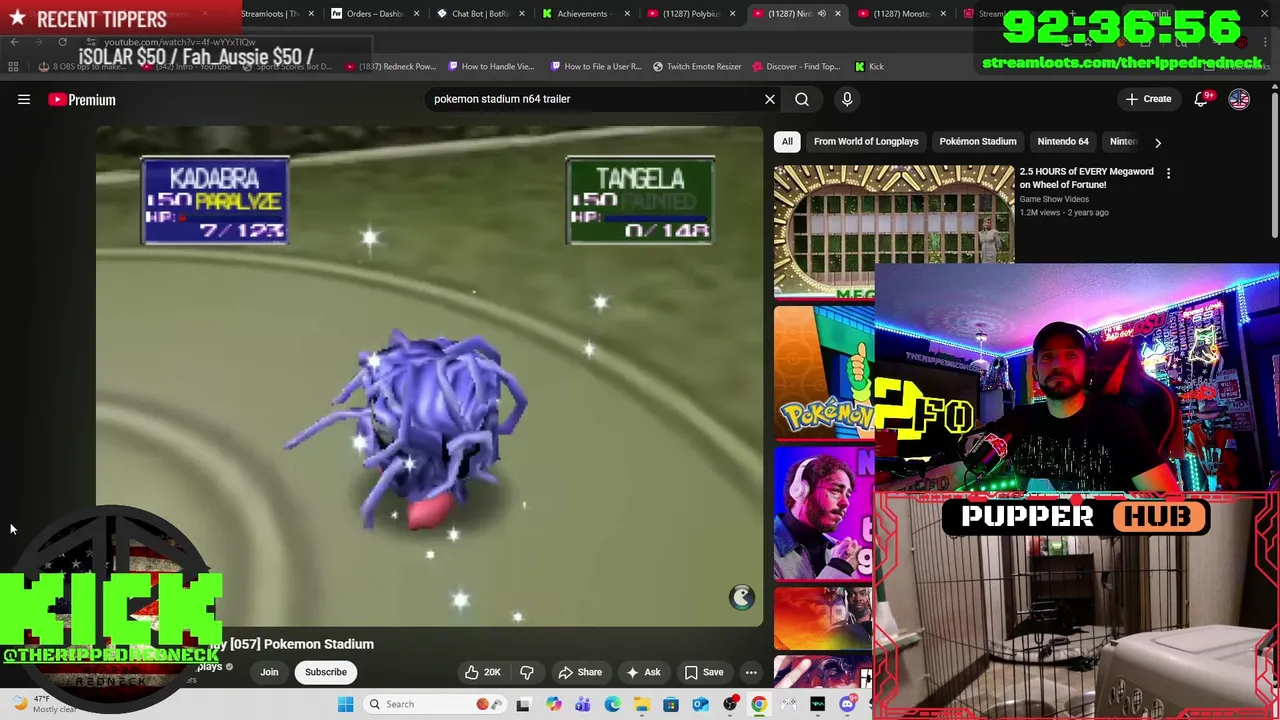The height and width of the screenshot is (720, 1280).
Task: Mute the playing Nintendo tab speaker icon
Action: coord(822,14)
